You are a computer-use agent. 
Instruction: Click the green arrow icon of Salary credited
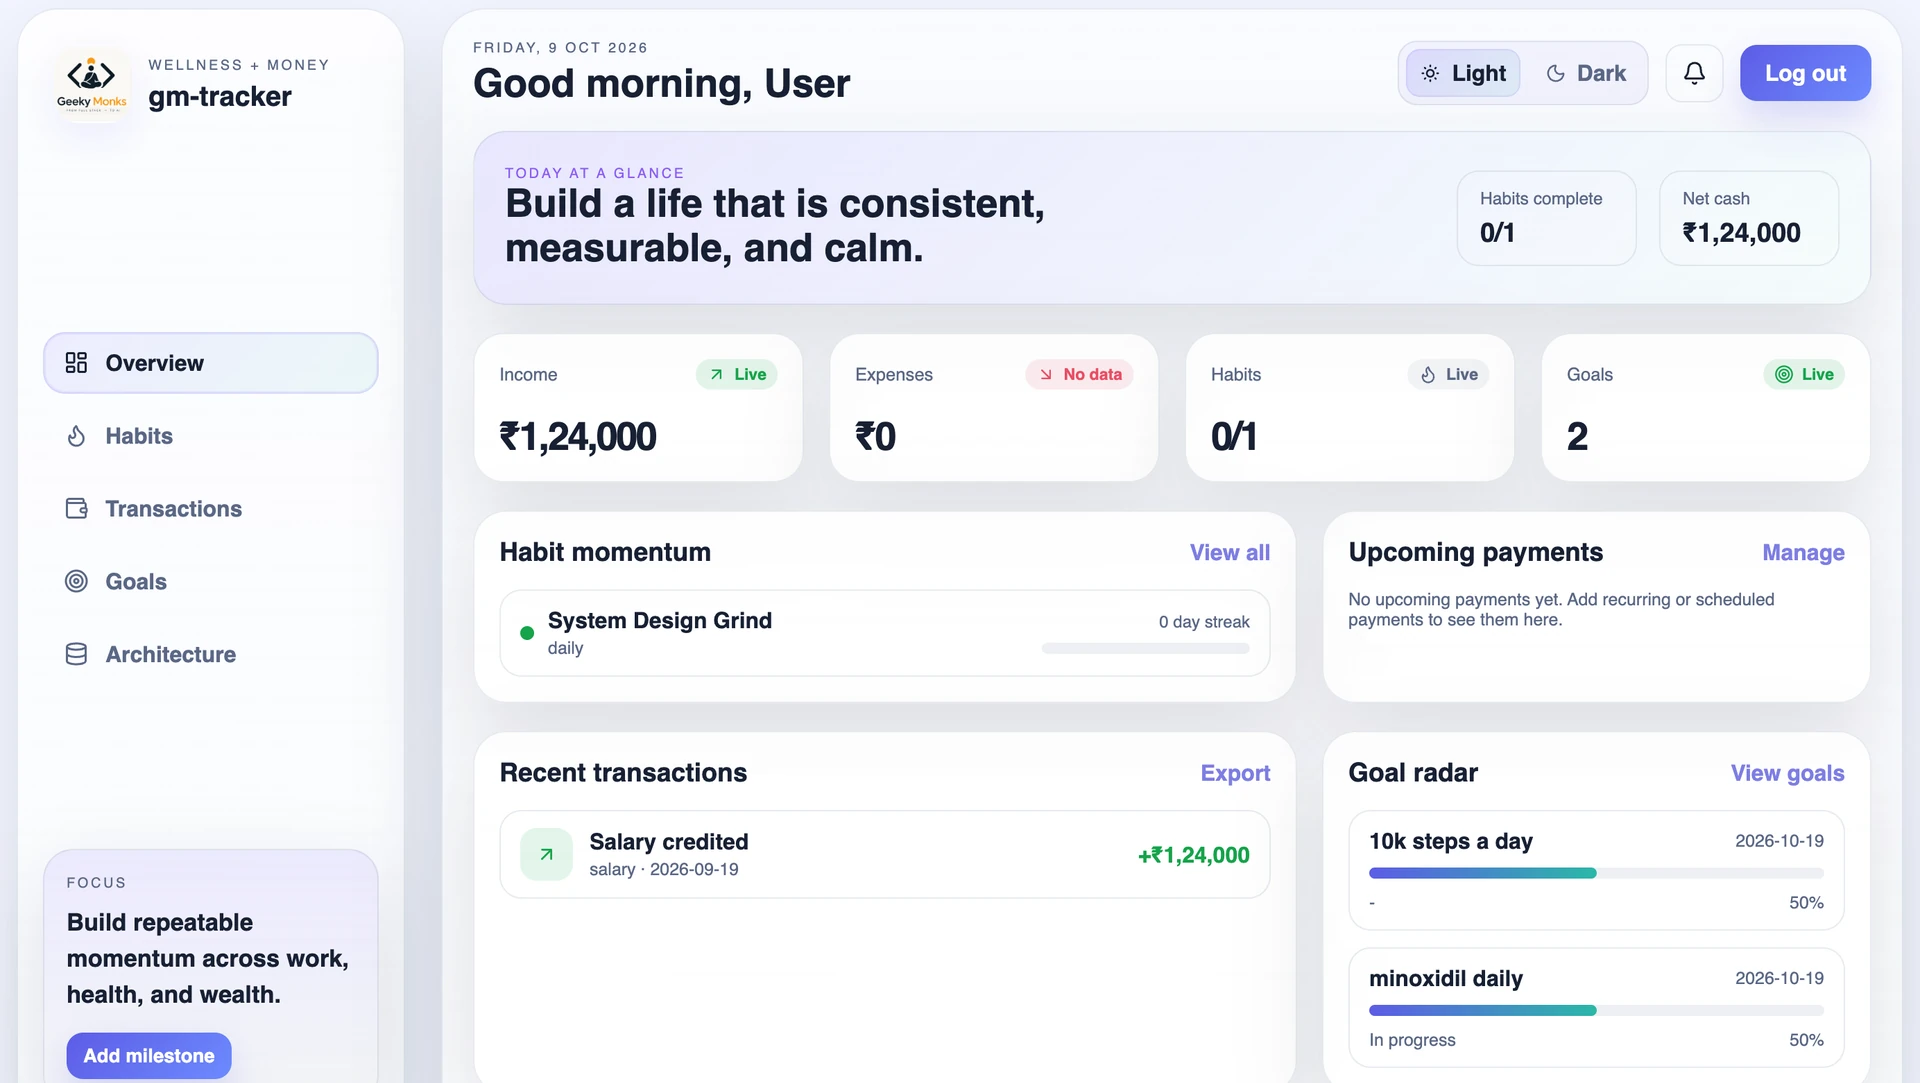coord(546,854)
